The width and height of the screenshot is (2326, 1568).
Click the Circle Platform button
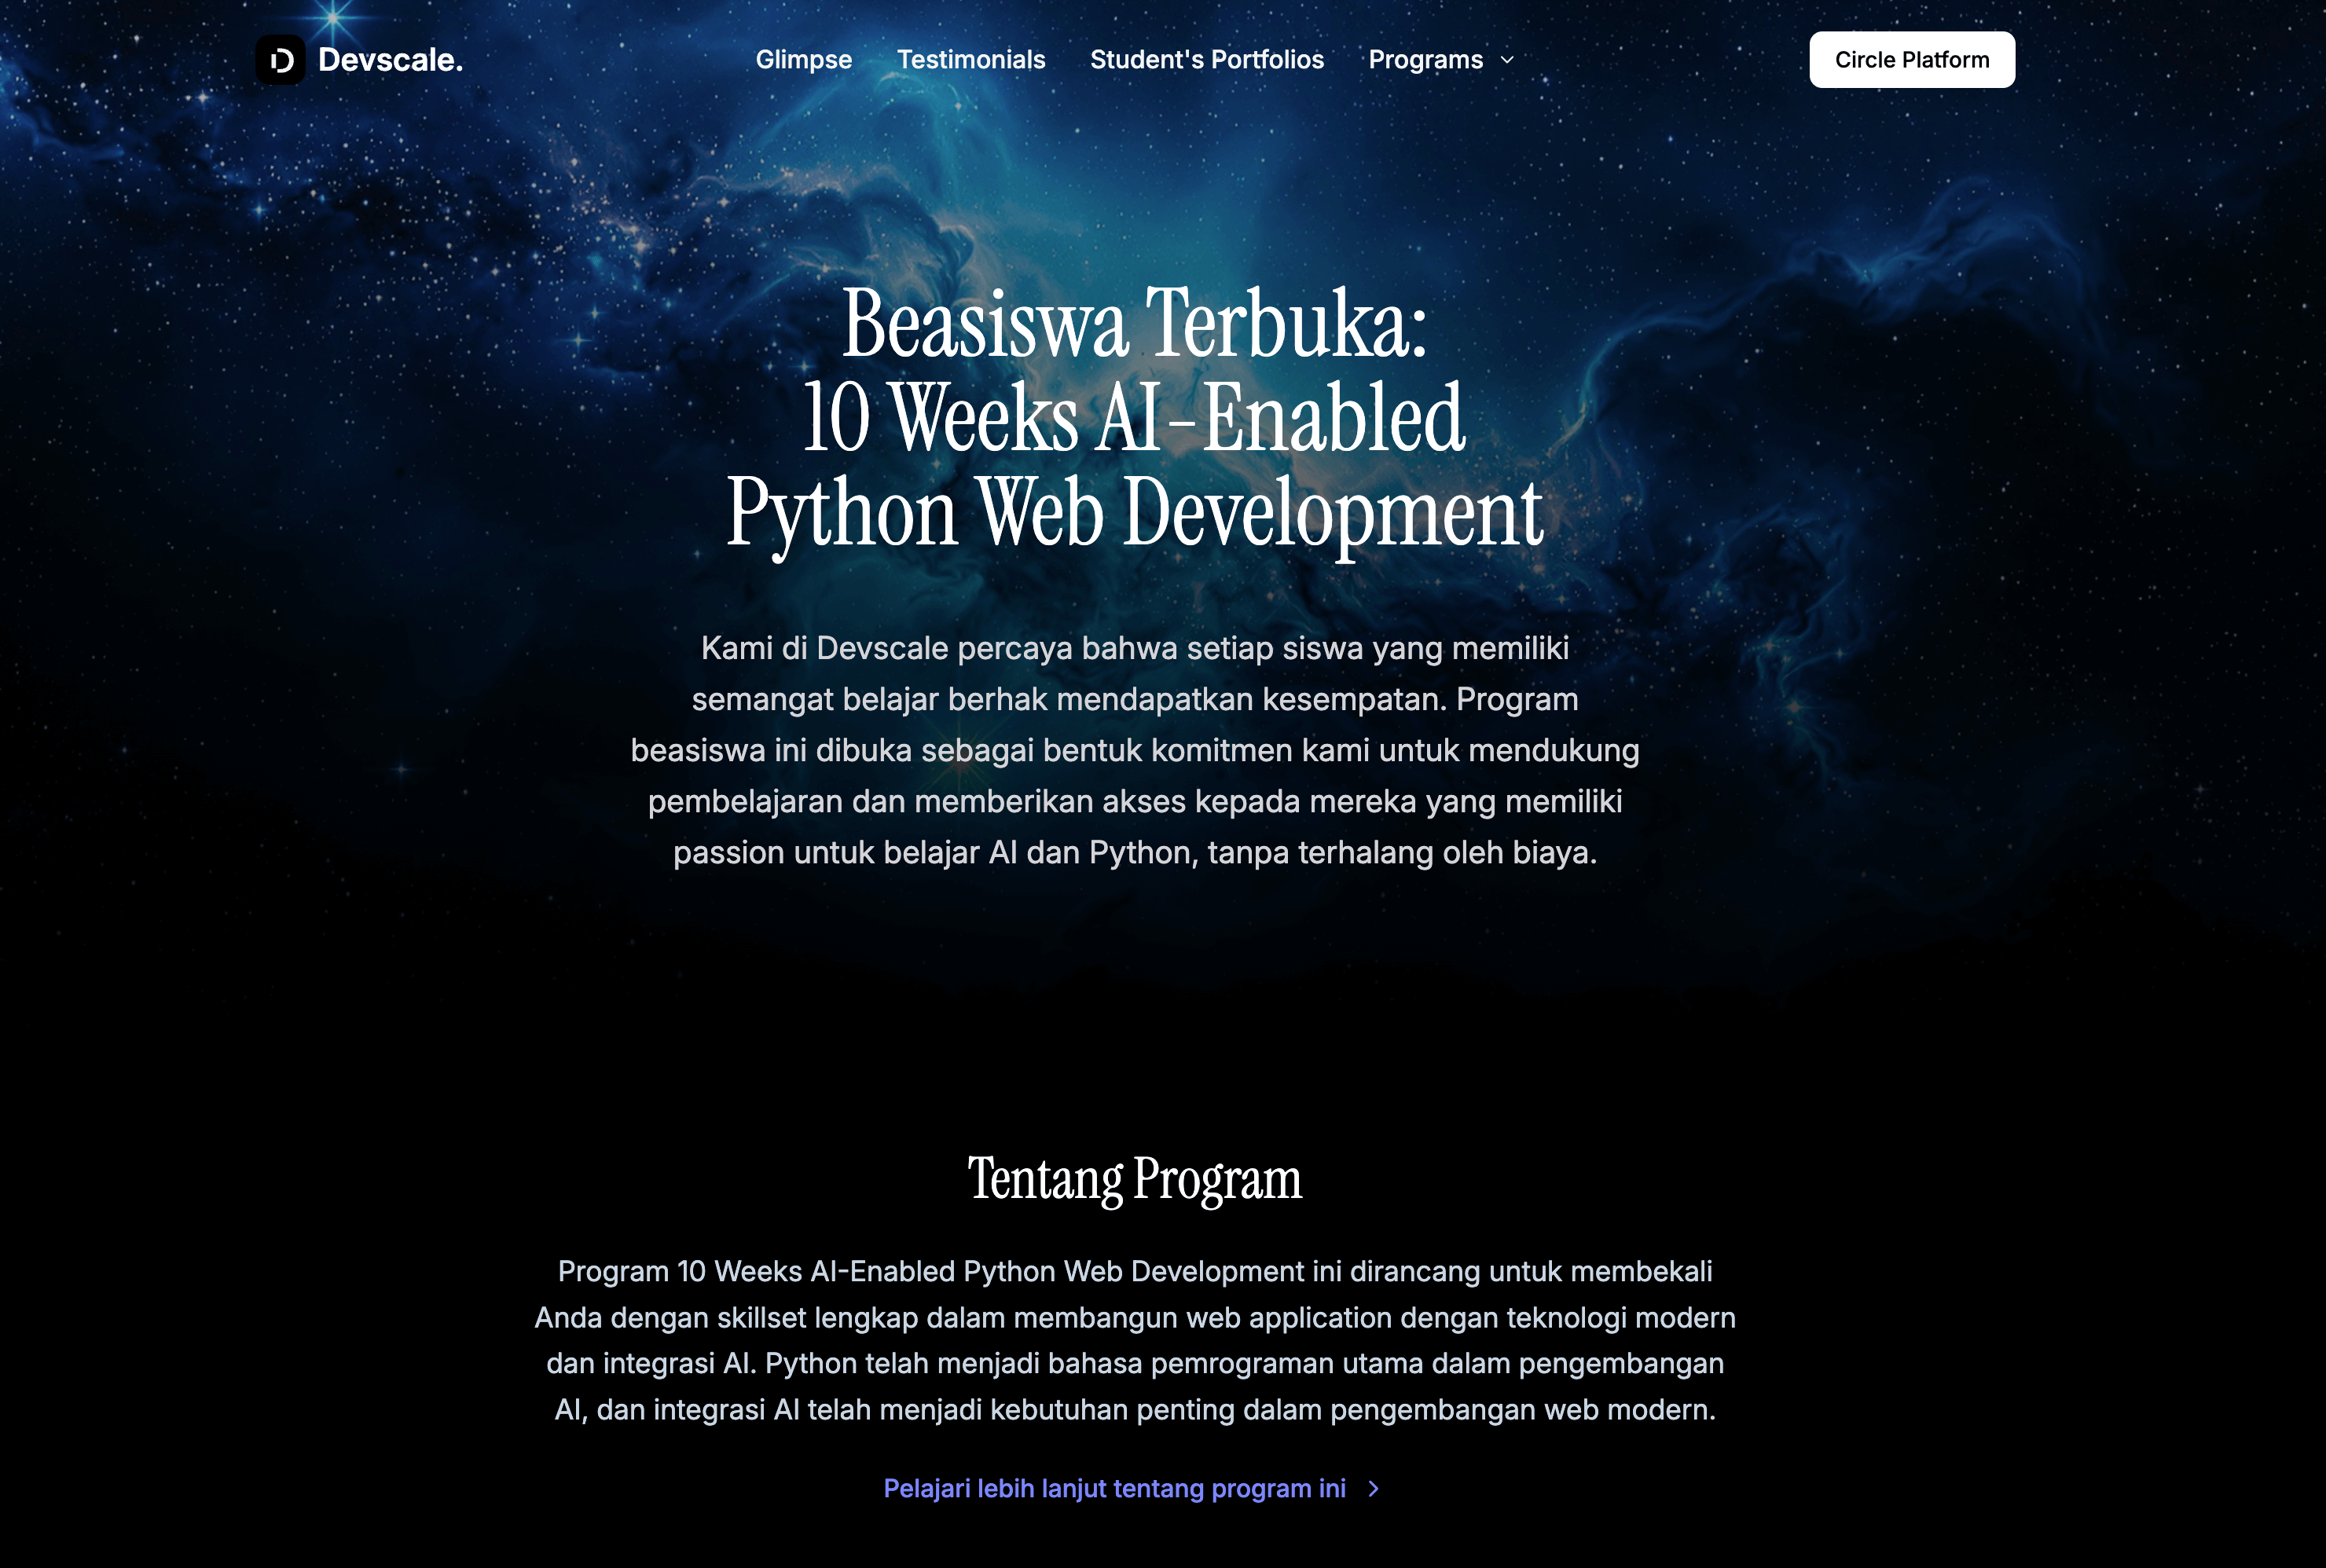(1912, 59)
